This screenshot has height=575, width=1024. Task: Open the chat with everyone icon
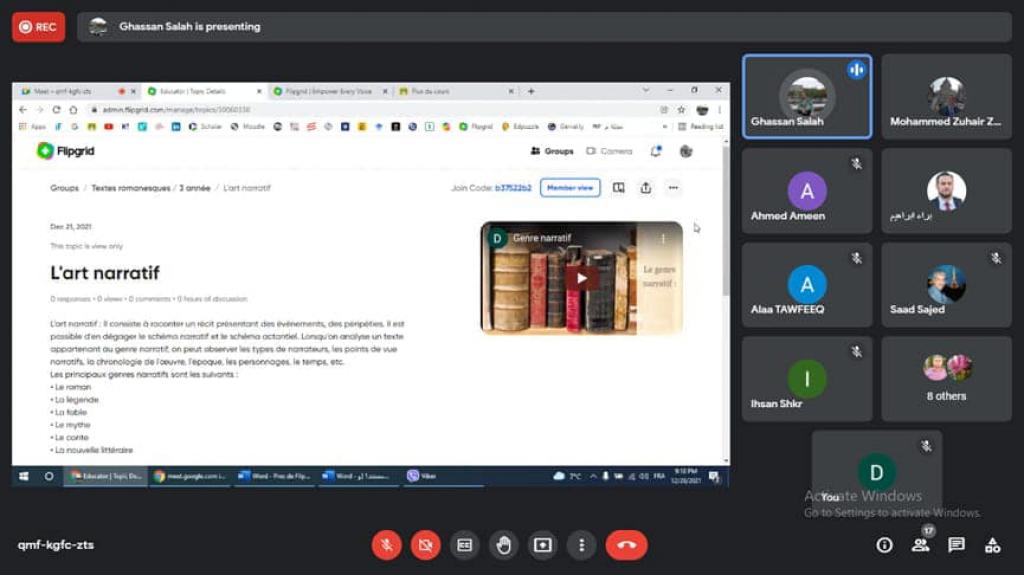click(x=956, y=545)
